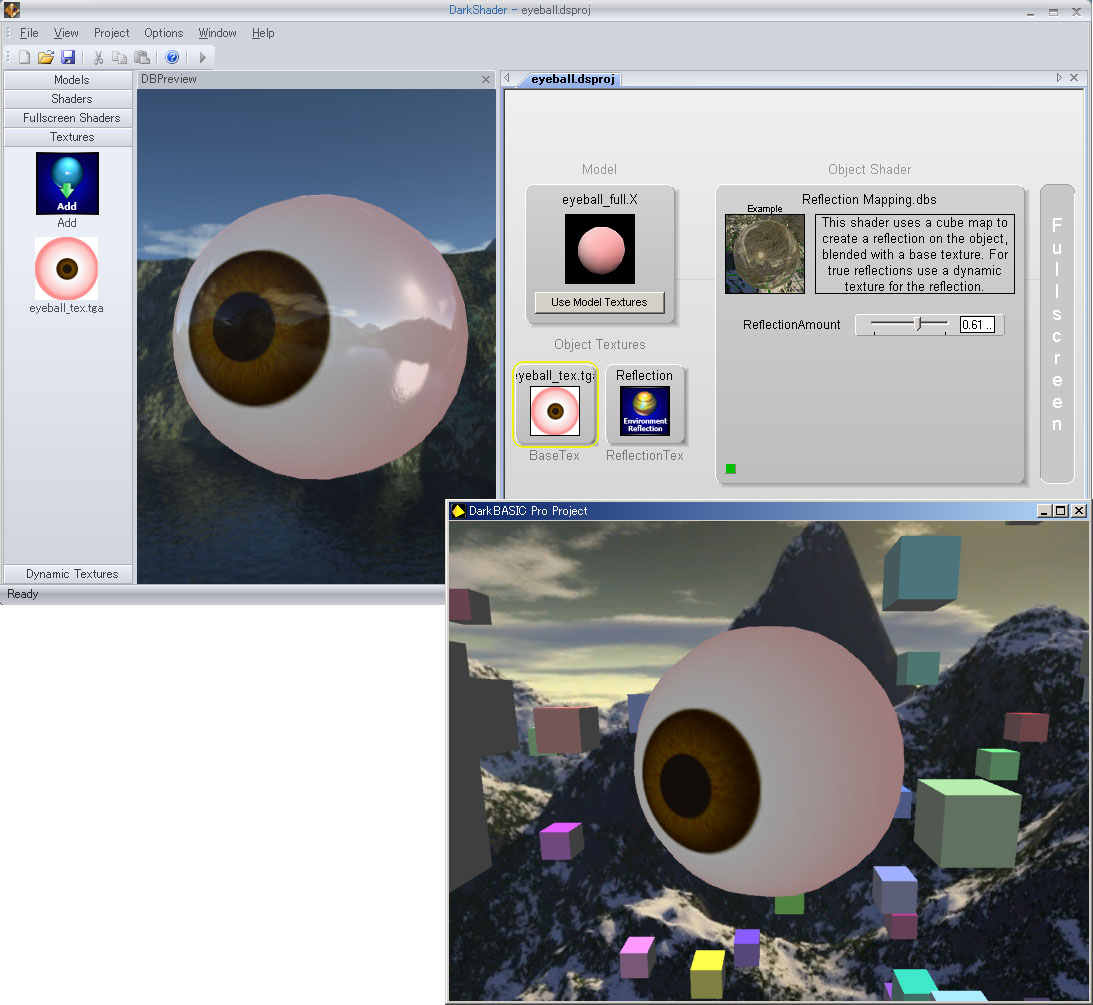
Task: Save the project with the floppy disk icon
Action: (x=68, y=58)
